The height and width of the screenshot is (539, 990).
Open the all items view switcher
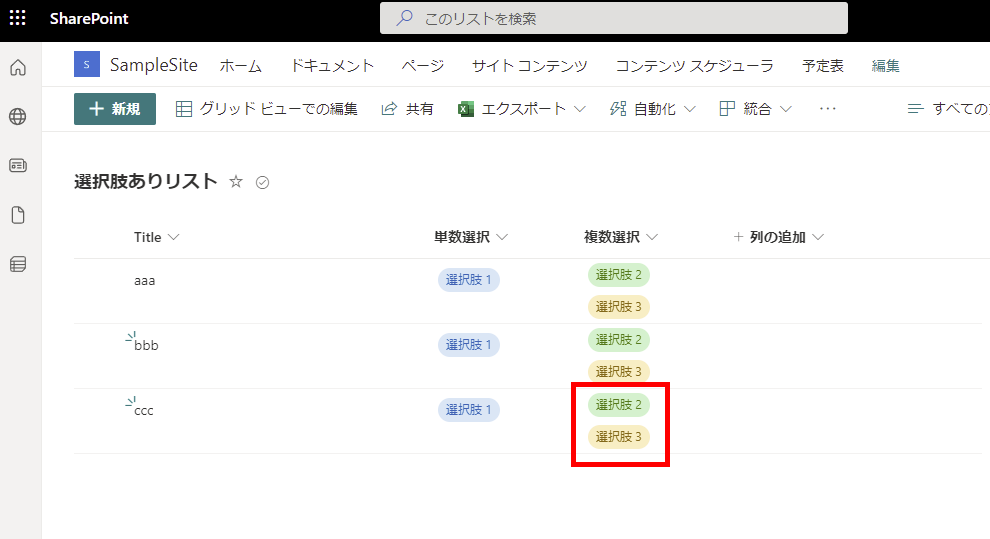point(948,109)
